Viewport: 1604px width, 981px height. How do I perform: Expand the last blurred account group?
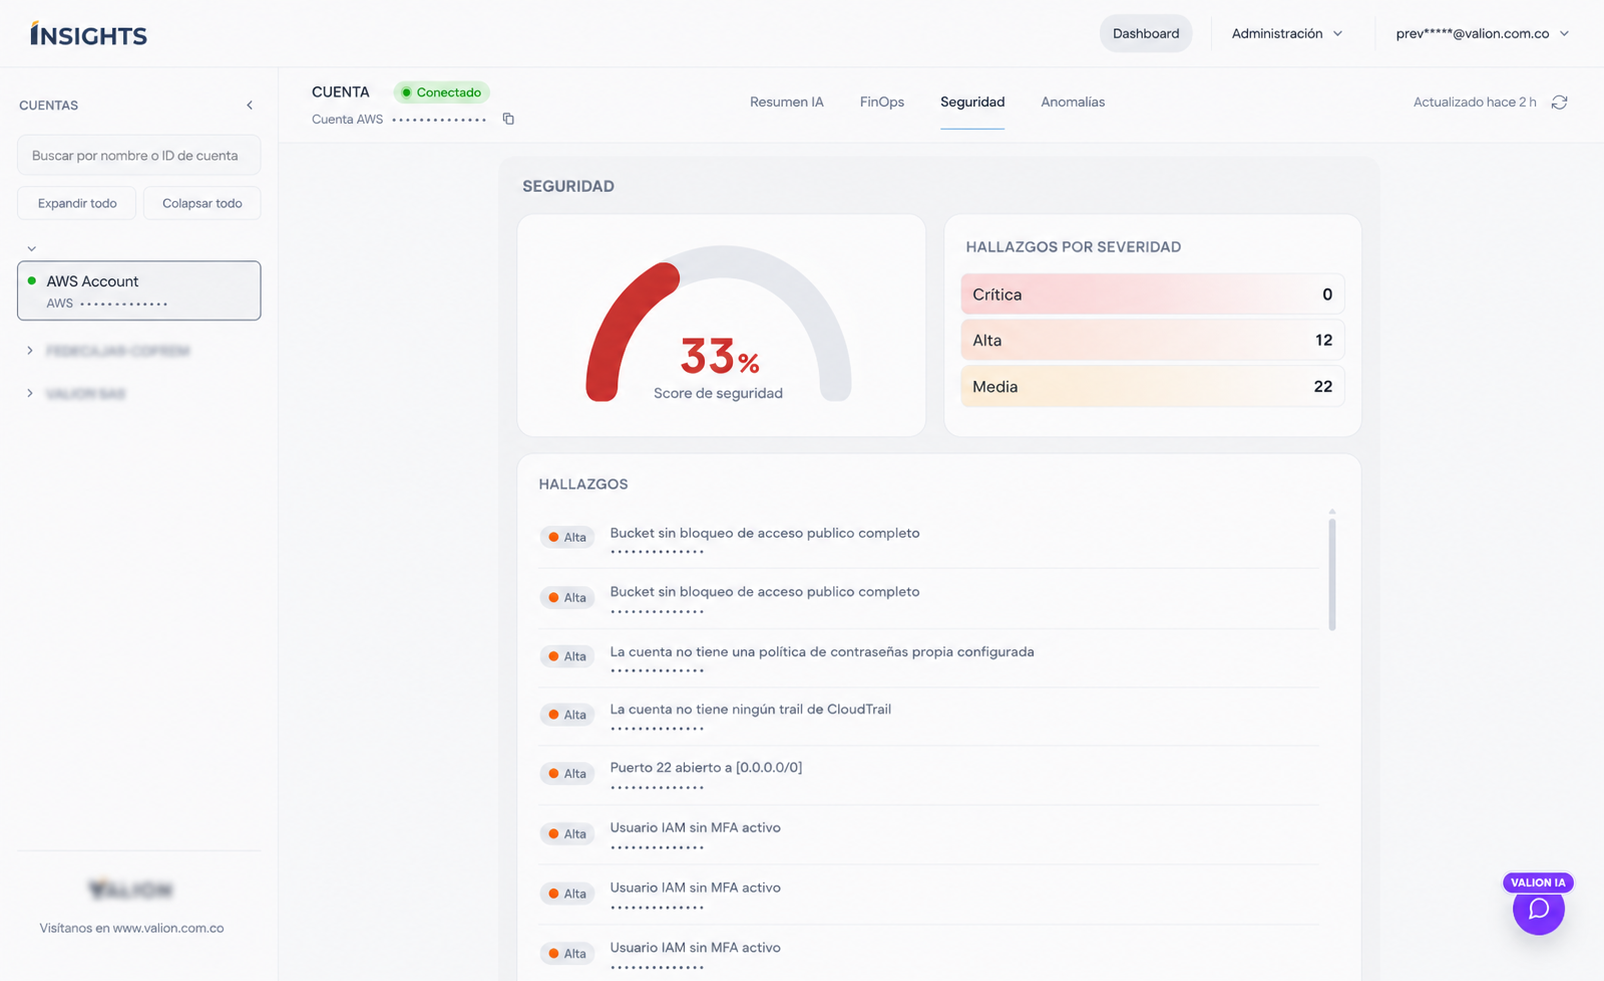click(30, 394)
